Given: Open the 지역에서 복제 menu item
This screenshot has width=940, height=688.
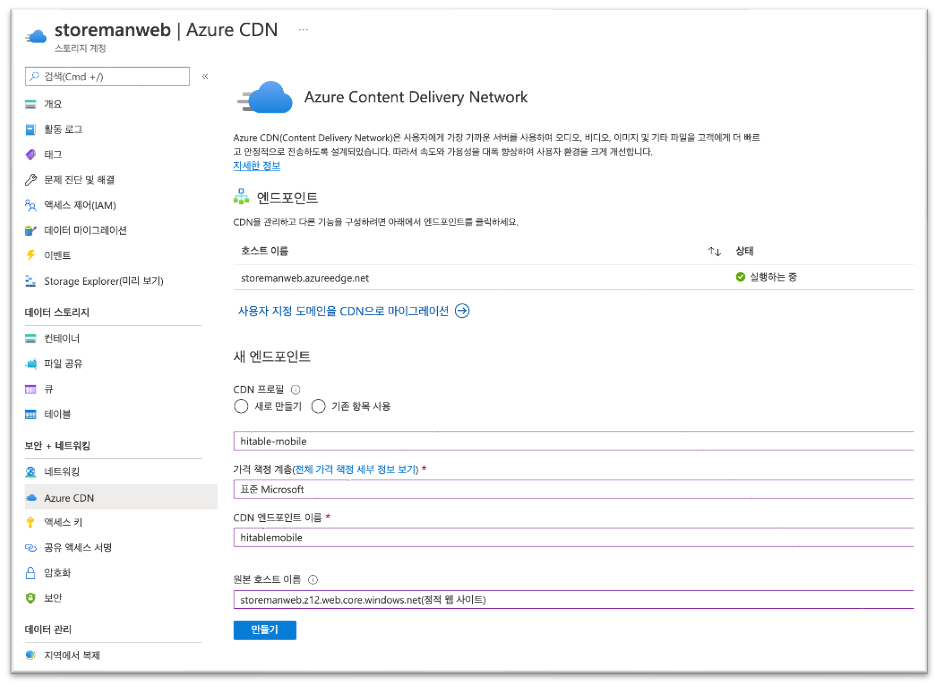Looking at the screenshot, I should point(72,656).
